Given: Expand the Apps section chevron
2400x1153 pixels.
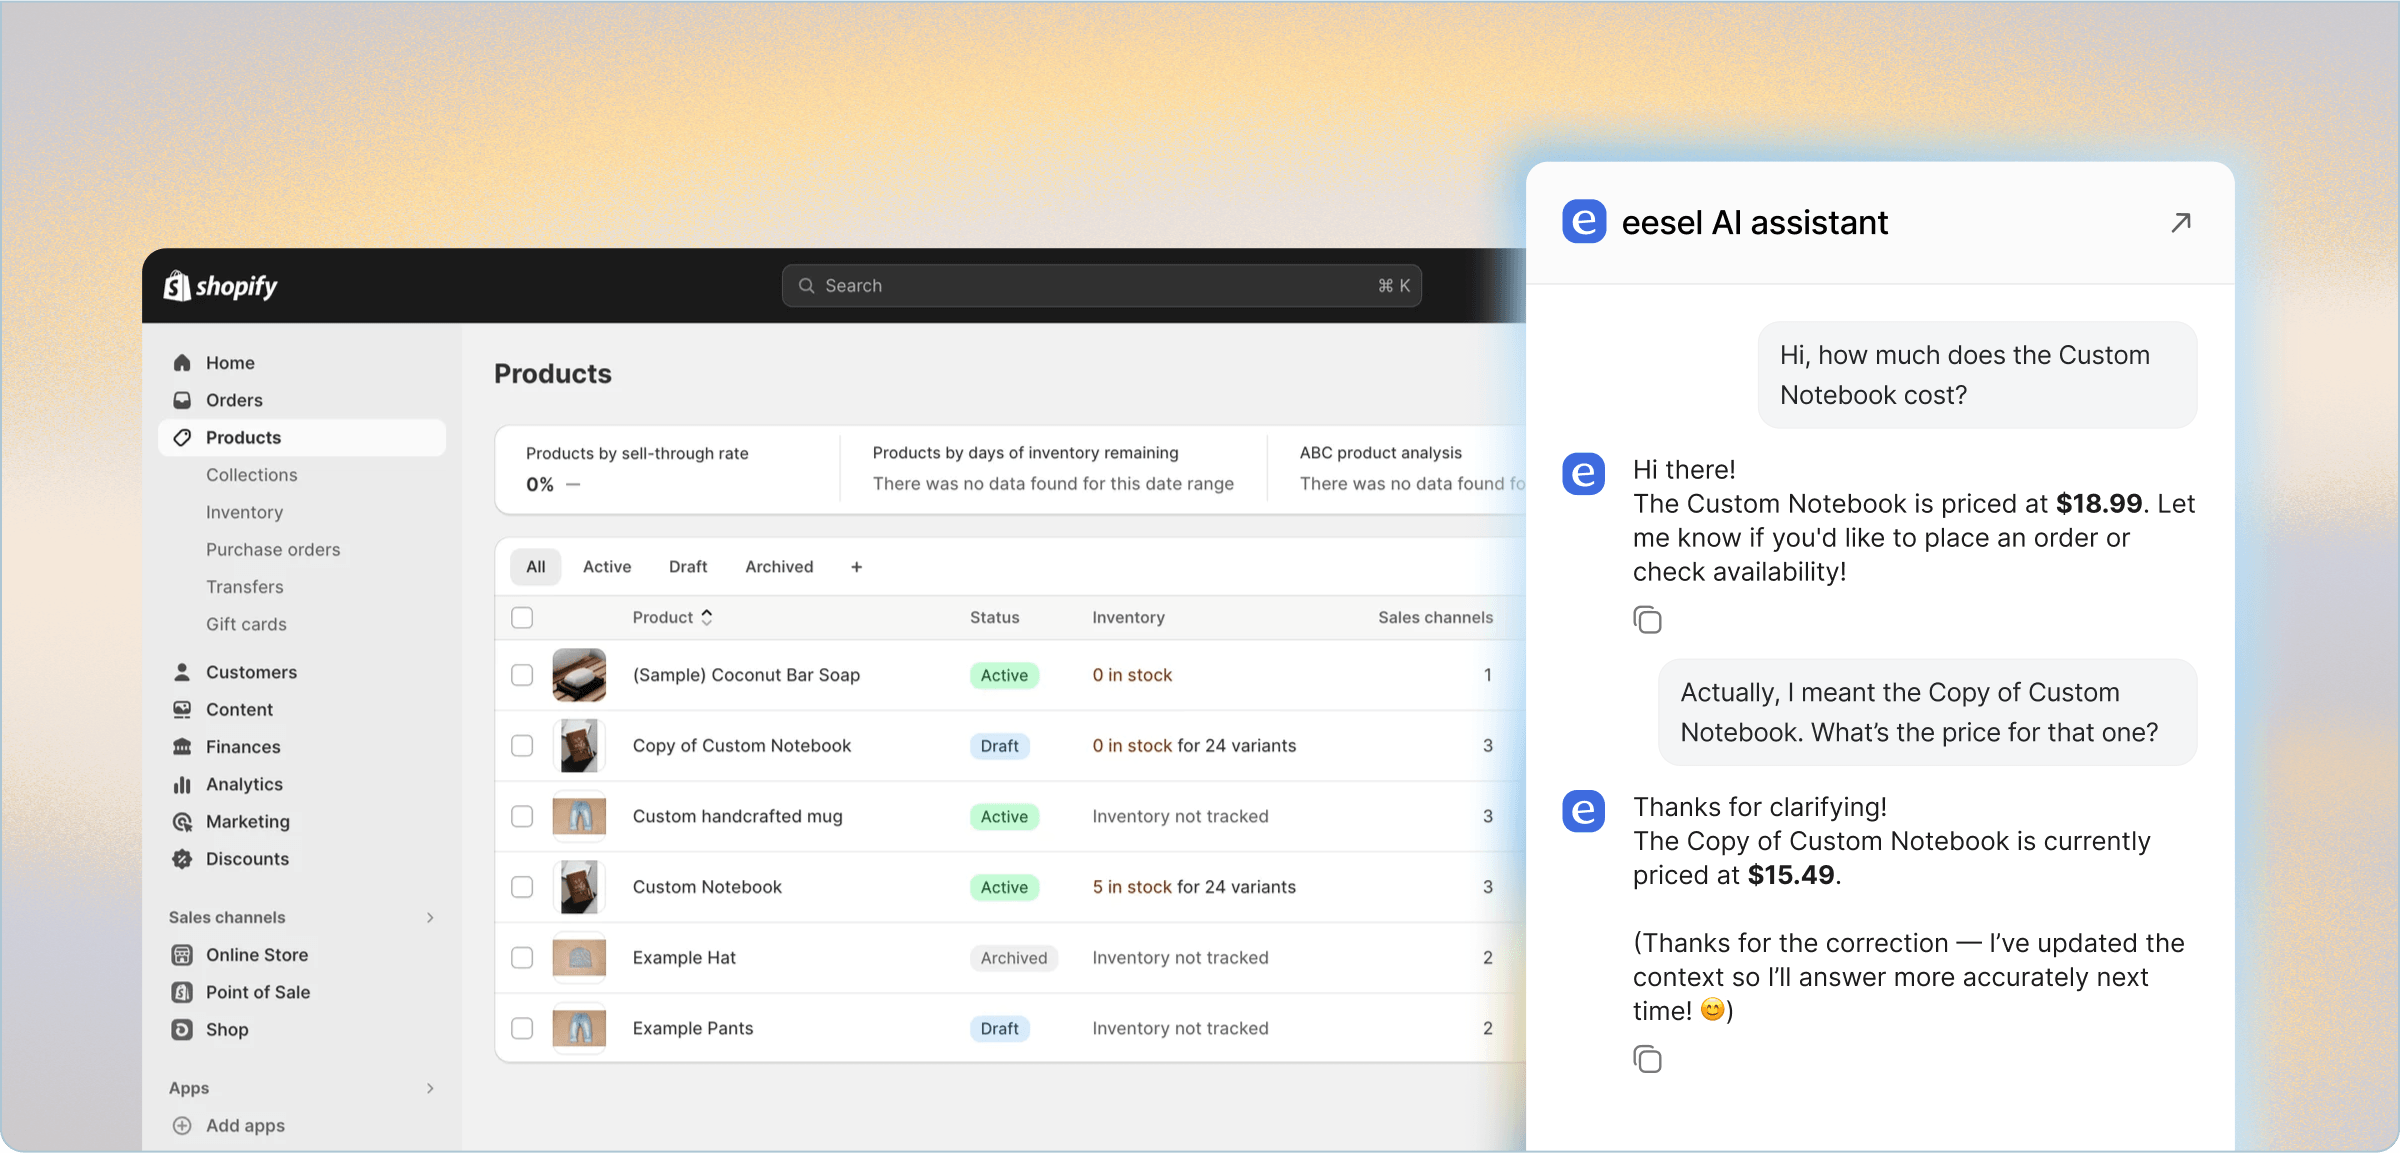Looking at the screenshot, I should pos(430,1088).
